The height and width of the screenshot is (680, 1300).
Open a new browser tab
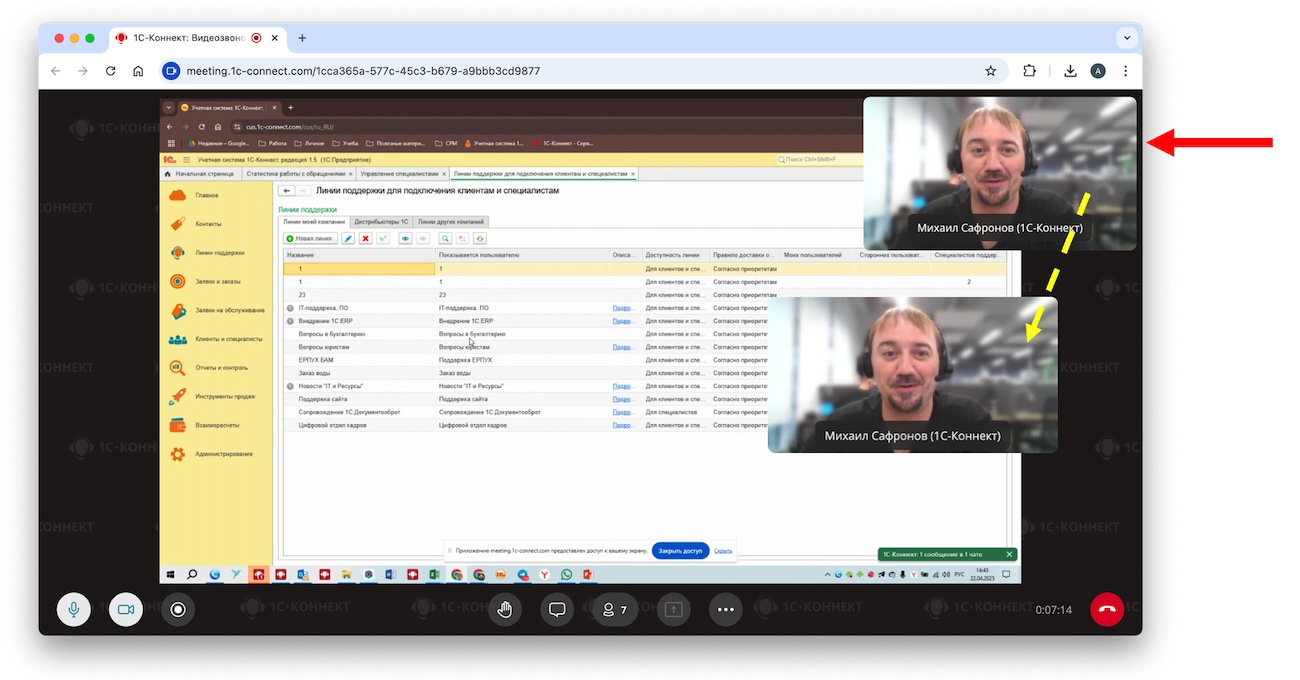pyautogui.click(x=302, y=38)
